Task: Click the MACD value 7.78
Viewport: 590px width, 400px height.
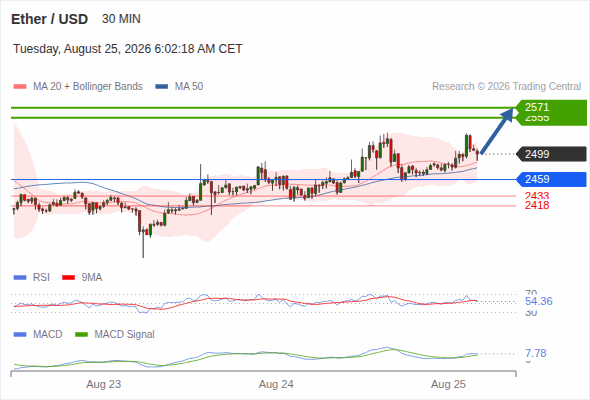Action: coord(535,353)
